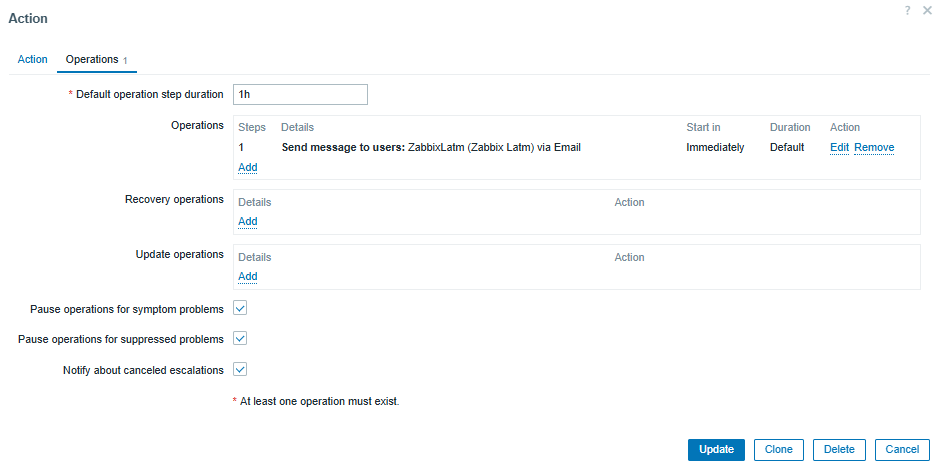The height and width of the screenshot is (470, 939).
Task: Remove the ZabbixLatm email operation
Action: pos(874,147)
